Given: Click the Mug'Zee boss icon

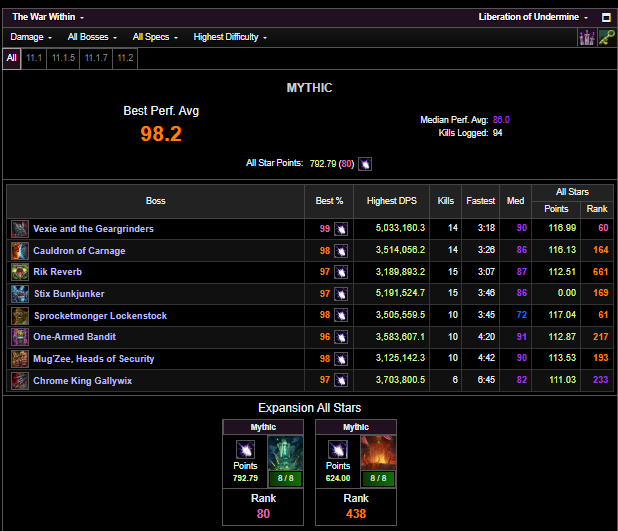Looking at the screenshot, I should [x=20, y=359].
